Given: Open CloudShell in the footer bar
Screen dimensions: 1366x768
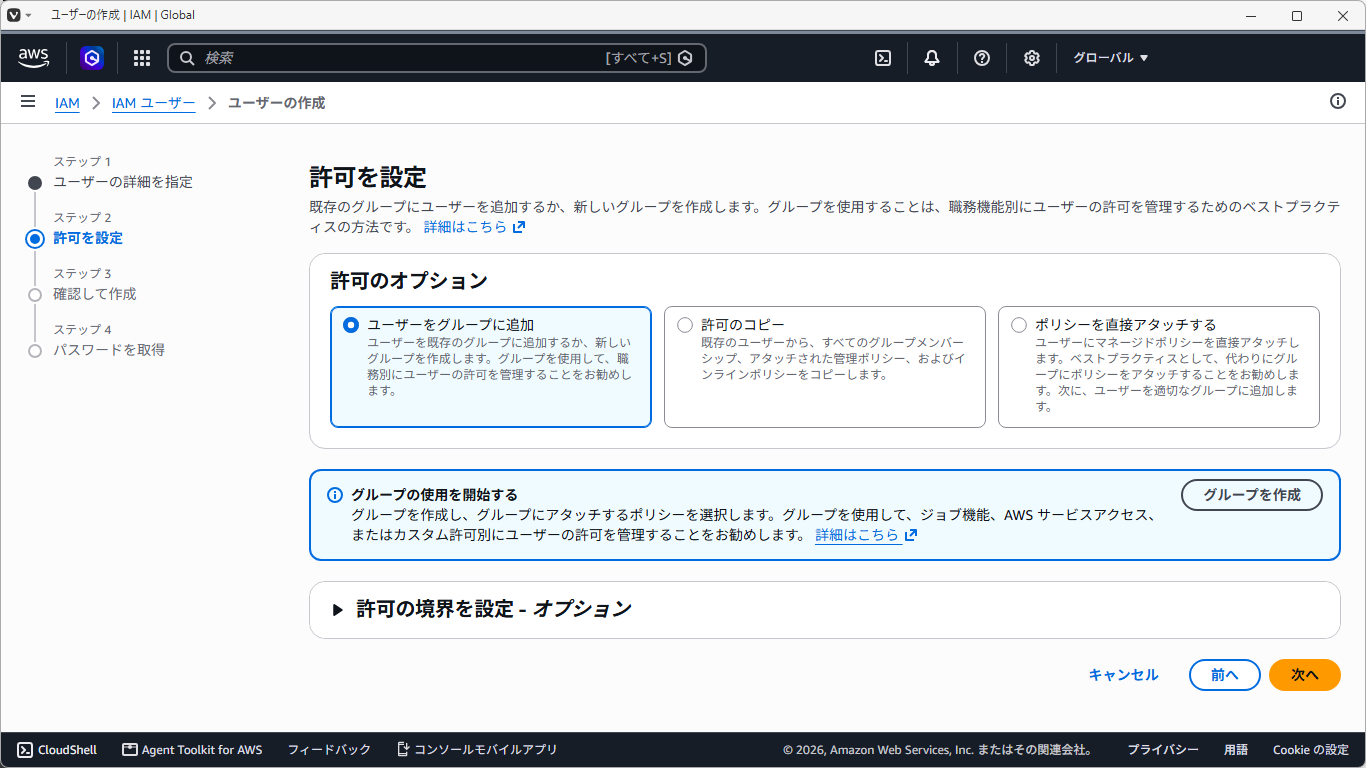Looking at the screenshot, I should tap(57, 750).
